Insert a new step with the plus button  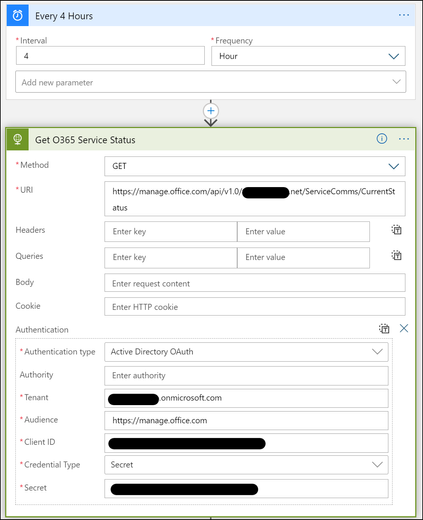click(211, 111)
